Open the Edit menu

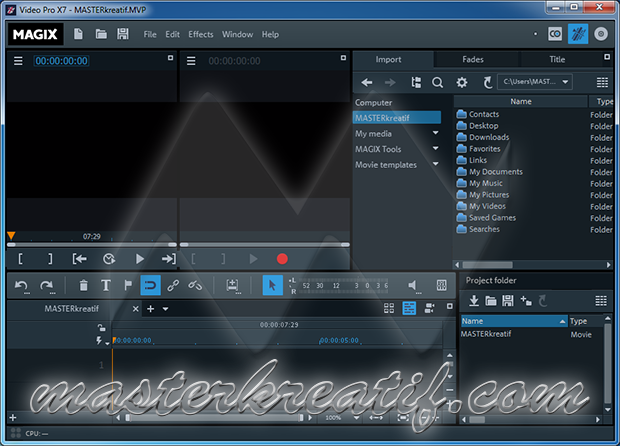click(x=172, y=34)
